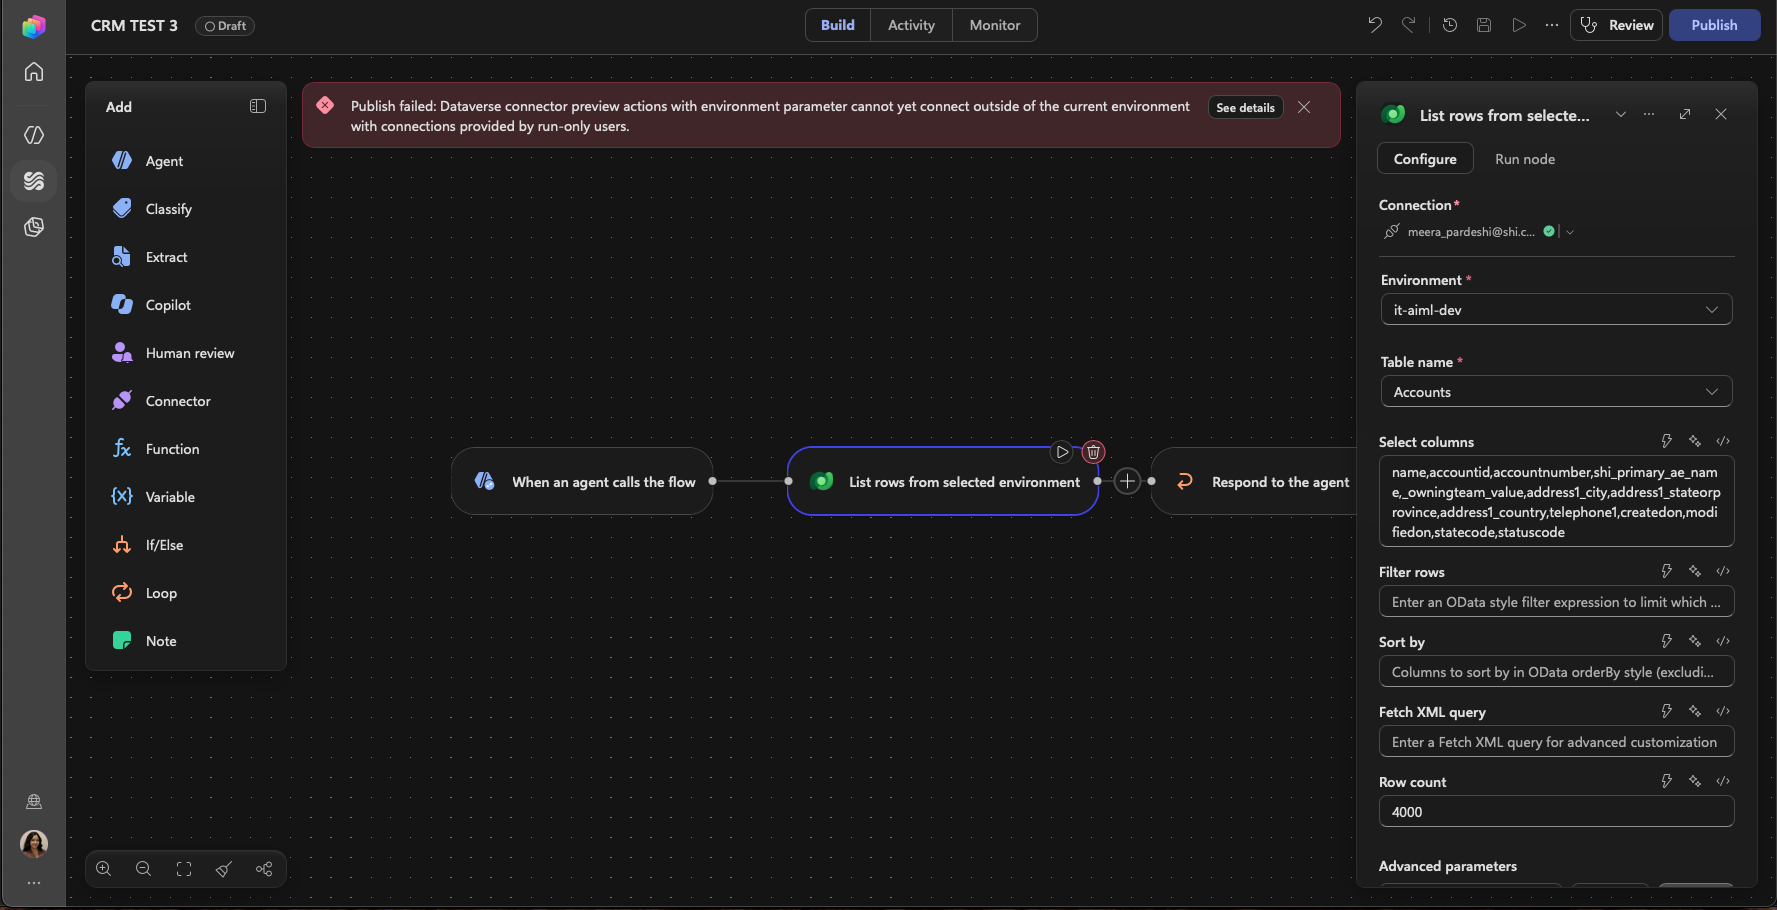Select the agent calls the flow trigger node
This screenshot has width=1777, height=910.
[x=582, y=481]
